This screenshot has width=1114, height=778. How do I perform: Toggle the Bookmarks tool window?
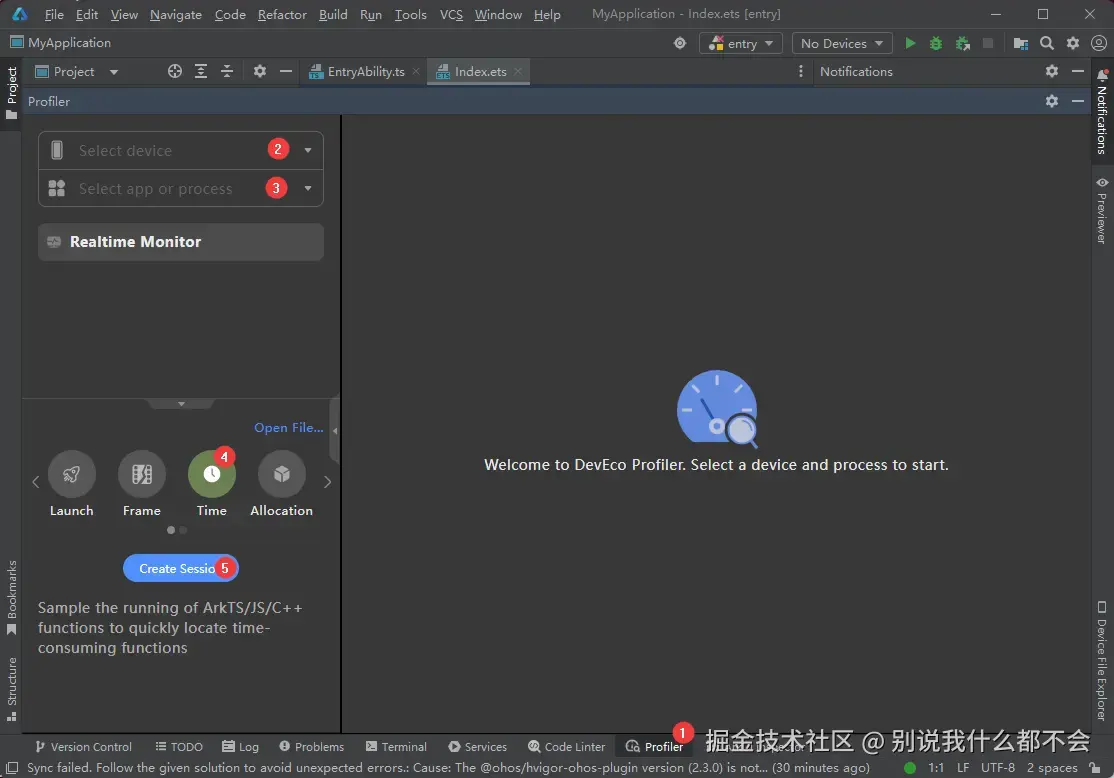point(12,598)
